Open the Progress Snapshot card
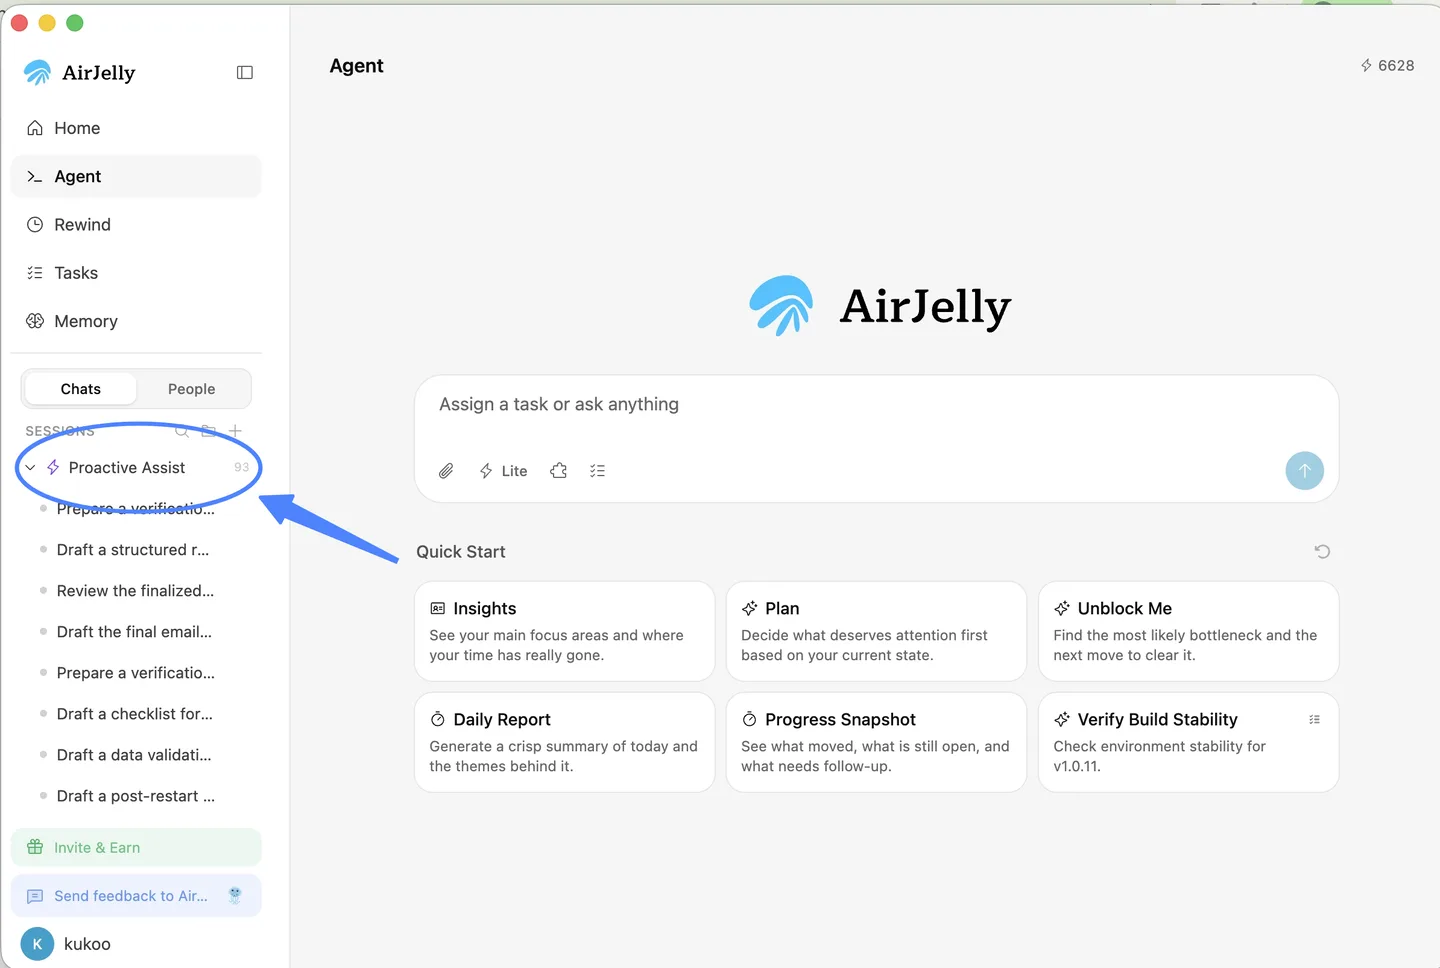The image size is (1440, 968). point(876,742)
